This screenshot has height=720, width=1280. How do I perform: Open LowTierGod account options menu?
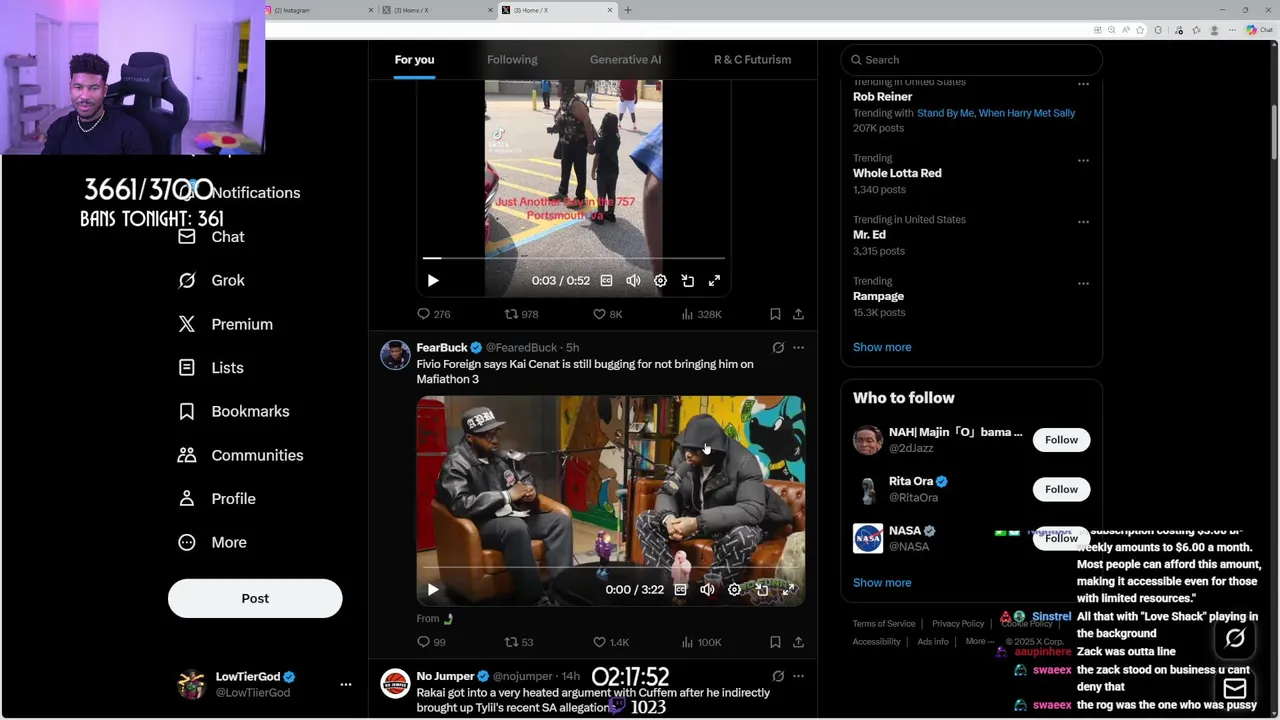point(346,685)
